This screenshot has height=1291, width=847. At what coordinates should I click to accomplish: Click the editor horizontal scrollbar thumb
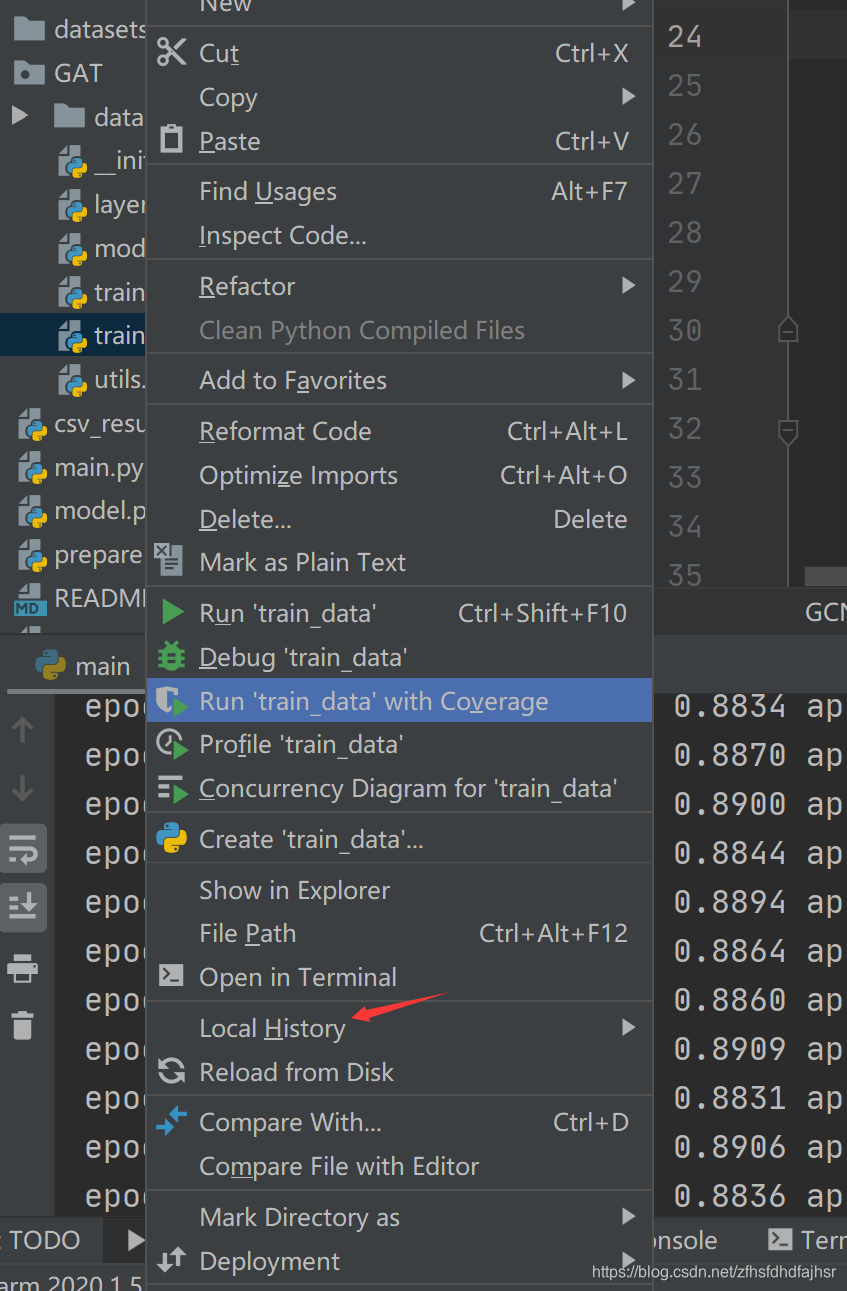point(825,577)
